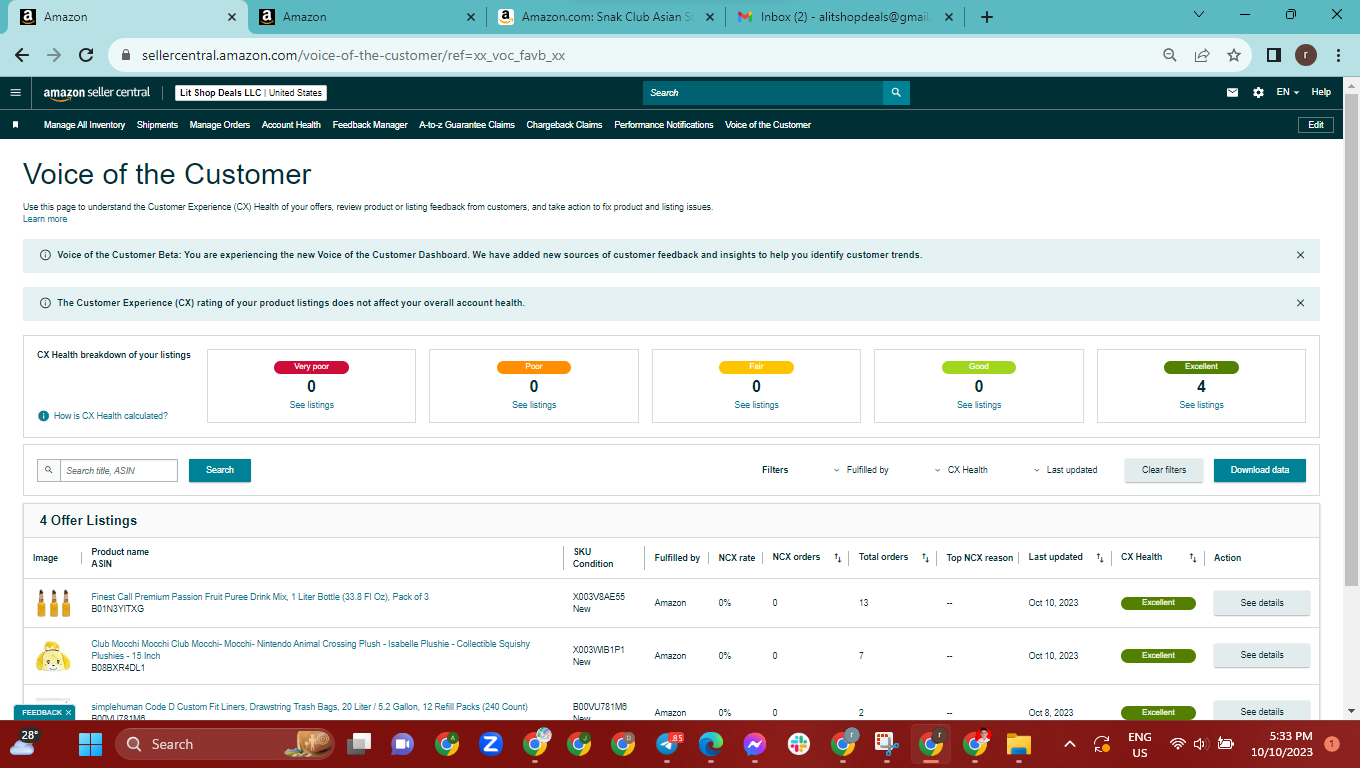Open Feedback Manager in the nav bar
The width and height of the screenshot is (1360, 768).
click(x=370, y=125)
